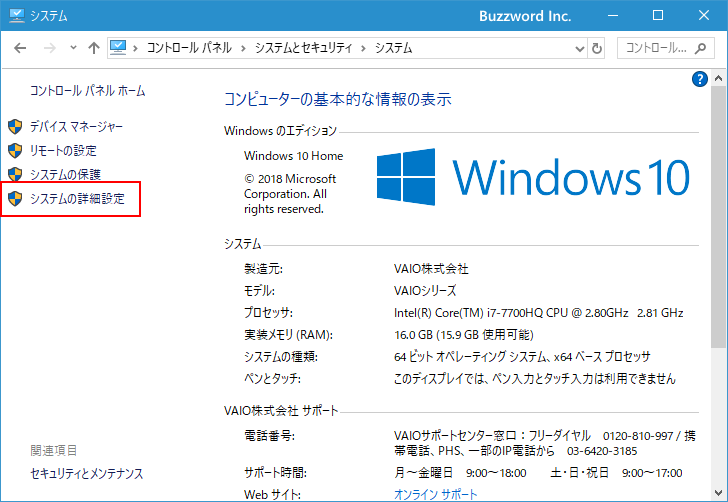Click the shield icon beside リモートの設定
Viewport: 728px width, 502px height.
point(15,151)
